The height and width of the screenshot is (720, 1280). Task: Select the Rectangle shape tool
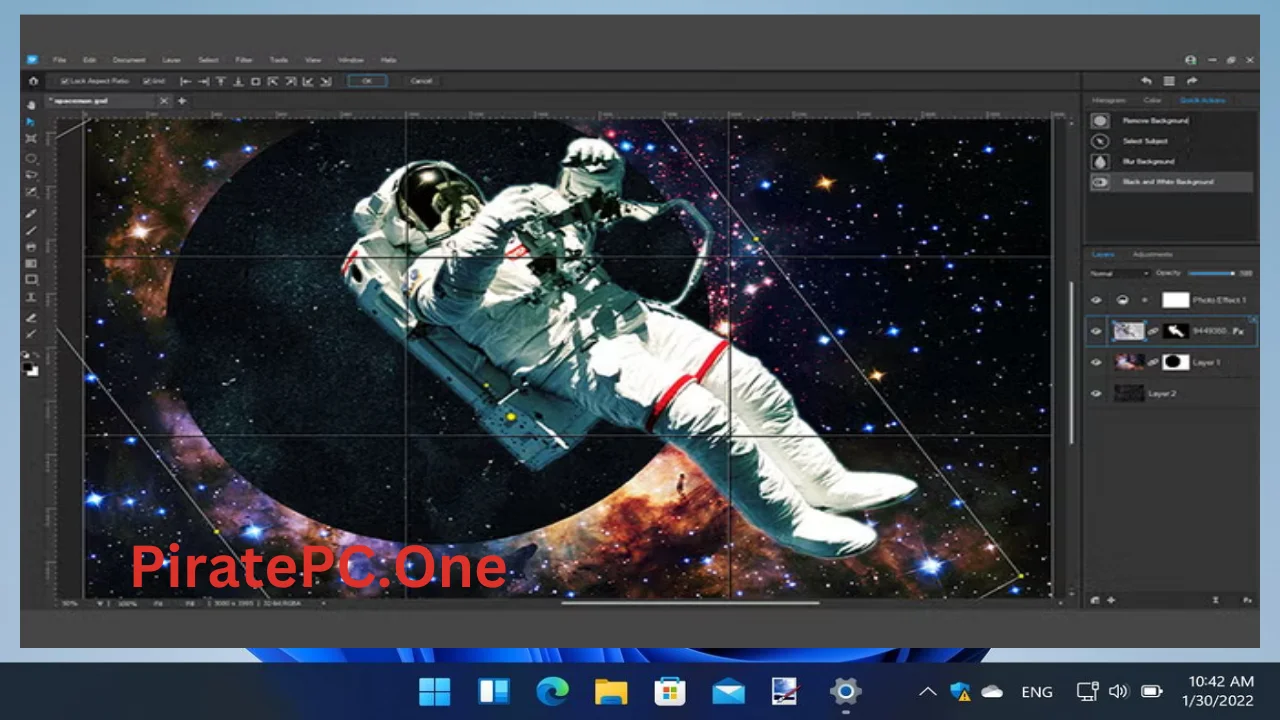click(31, 280)
